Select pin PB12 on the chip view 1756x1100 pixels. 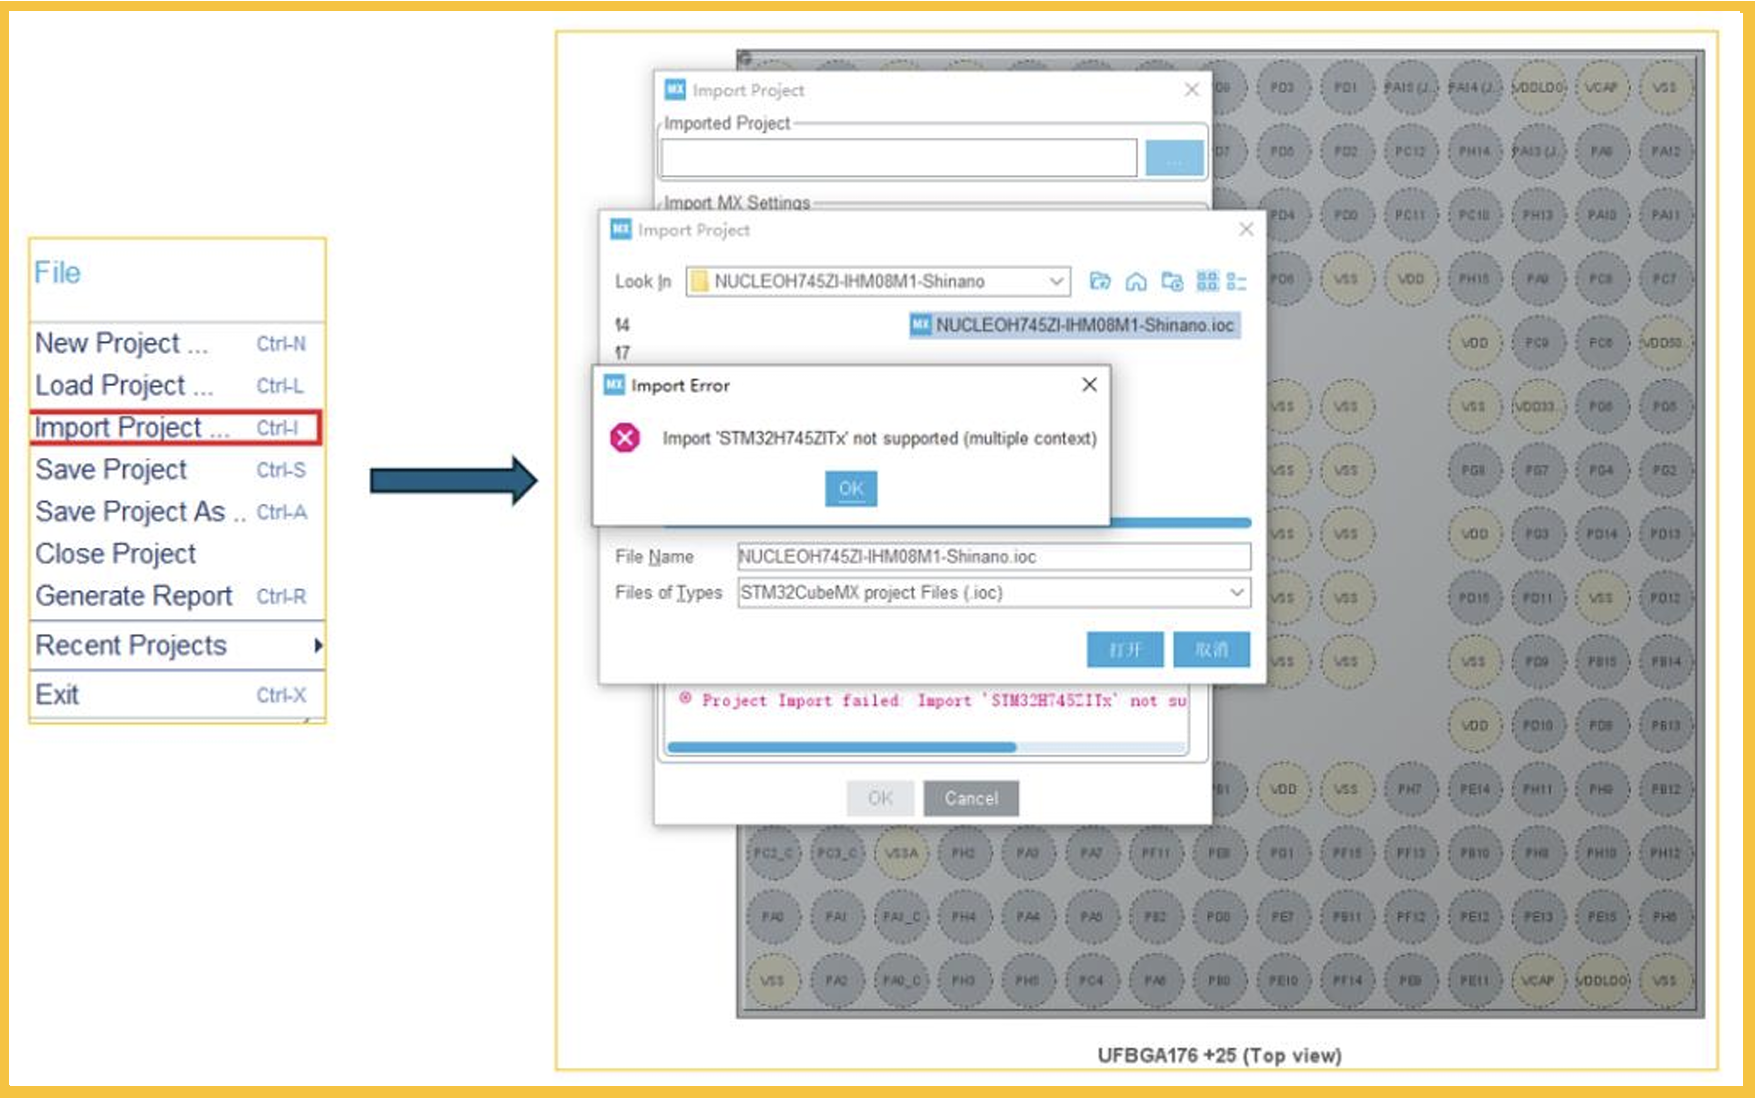pyautogui.click(x=1665, y=789)
